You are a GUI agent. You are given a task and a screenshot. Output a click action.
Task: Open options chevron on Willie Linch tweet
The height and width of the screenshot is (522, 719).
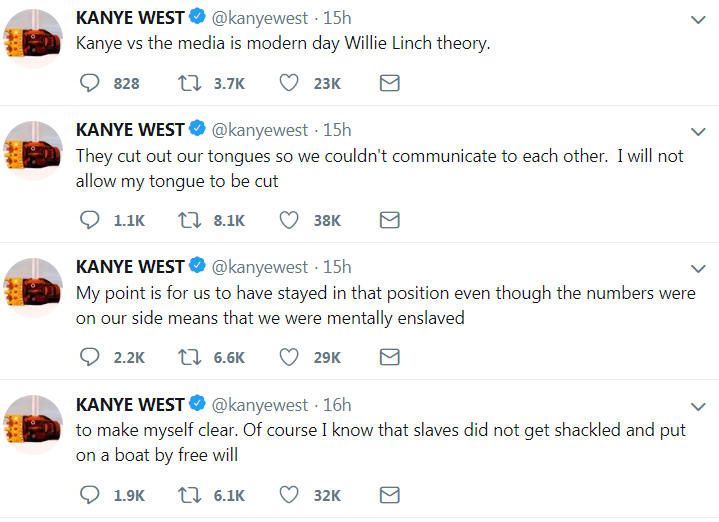(x=699, y=20)
